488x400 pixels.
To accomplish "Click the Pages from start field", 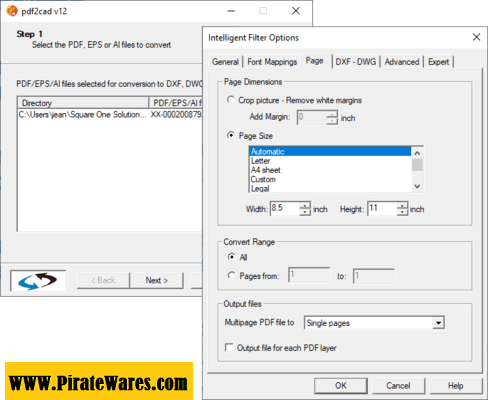I will tap(309, 275).
